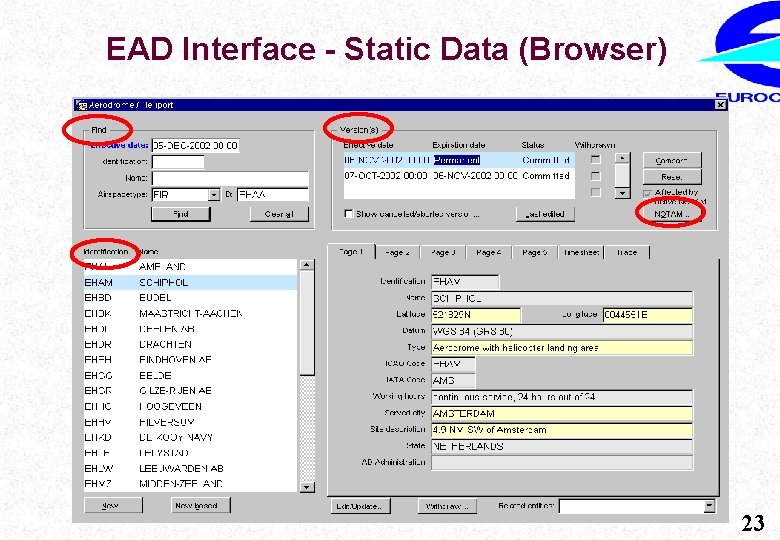Image resolution: width=780 pixels, height=540 pixels.
Task: Tick Withdrawn box for the 07-OCT-2002 version row
Action: pyautogui.click(x=595, y=176)
